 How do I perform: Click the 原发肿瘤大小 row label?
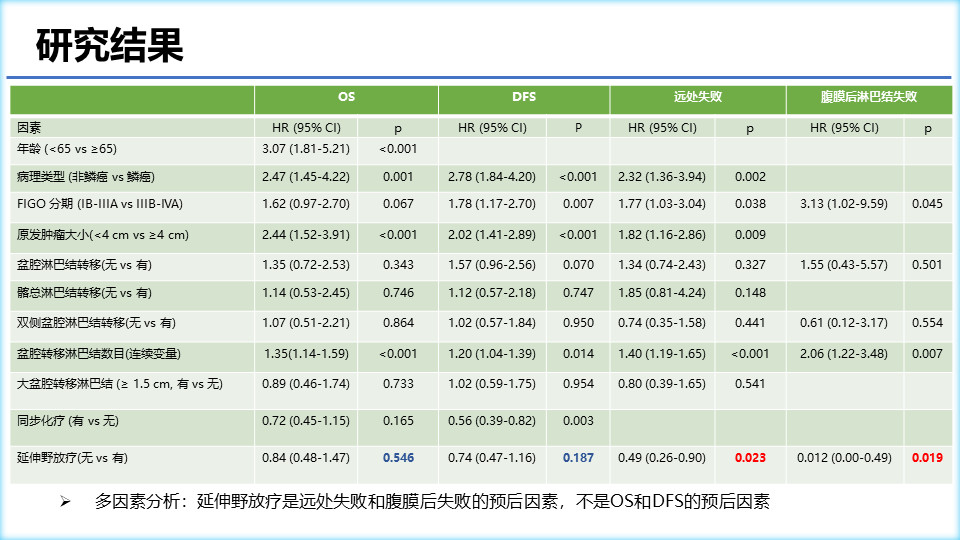(103, 234)
